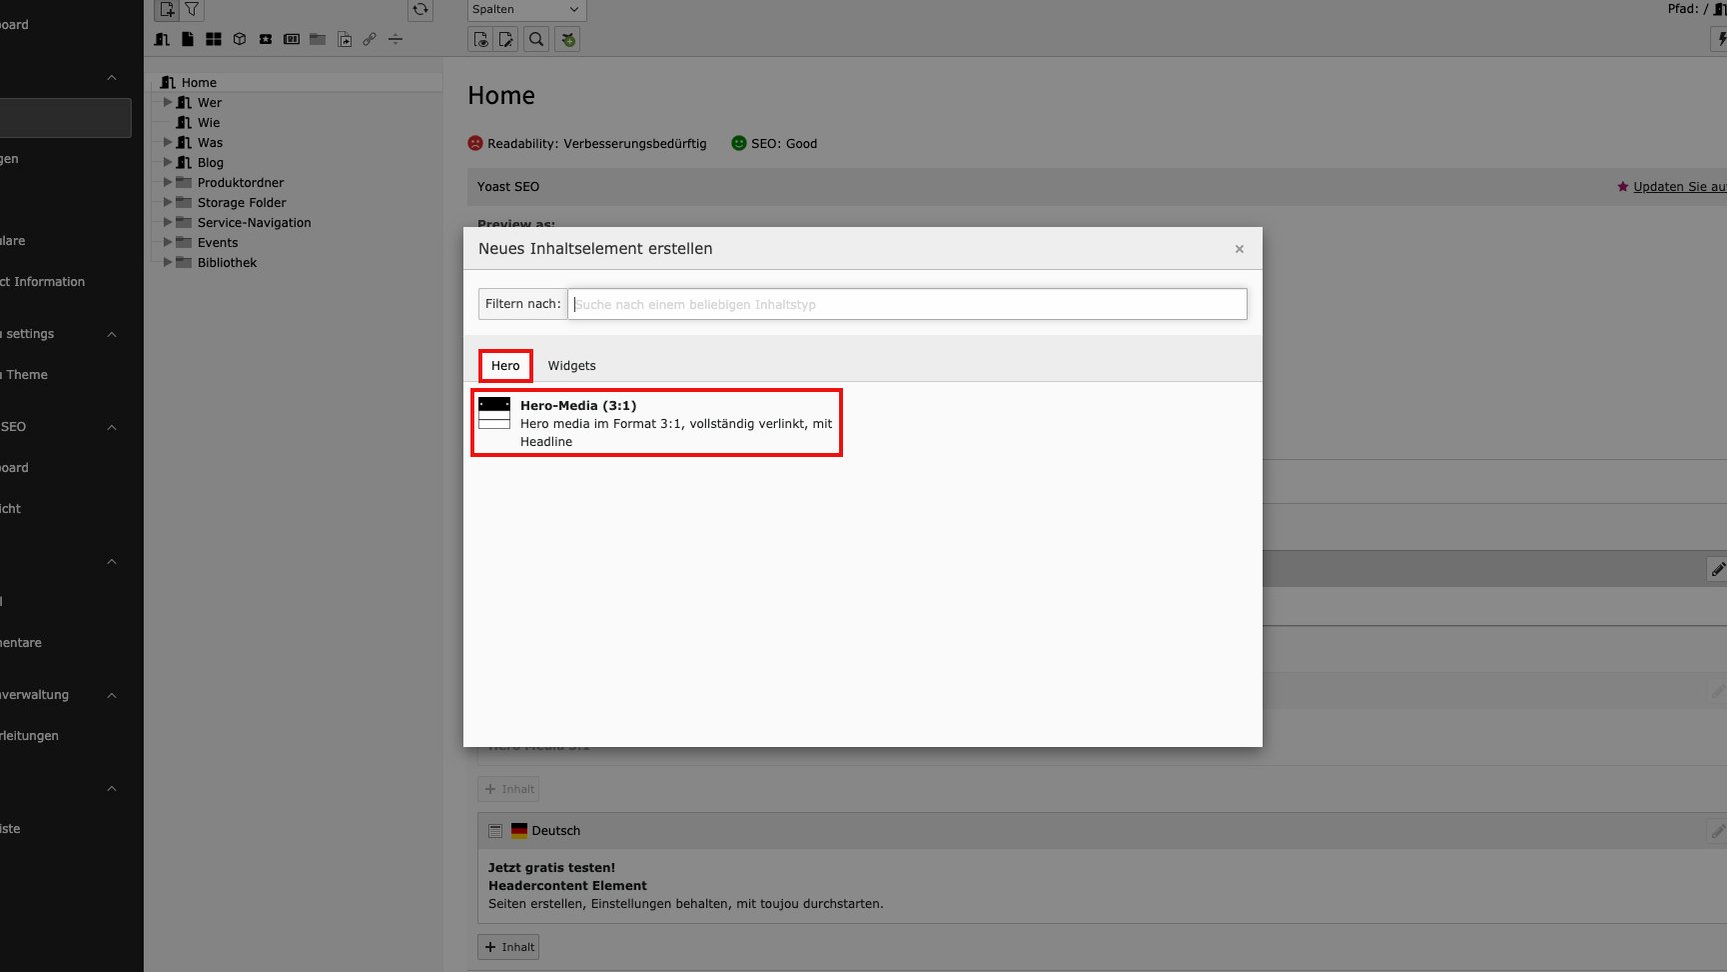The image size is (1727, 972).
Task: Open the Spalten view dropdown
Action: 526,10
